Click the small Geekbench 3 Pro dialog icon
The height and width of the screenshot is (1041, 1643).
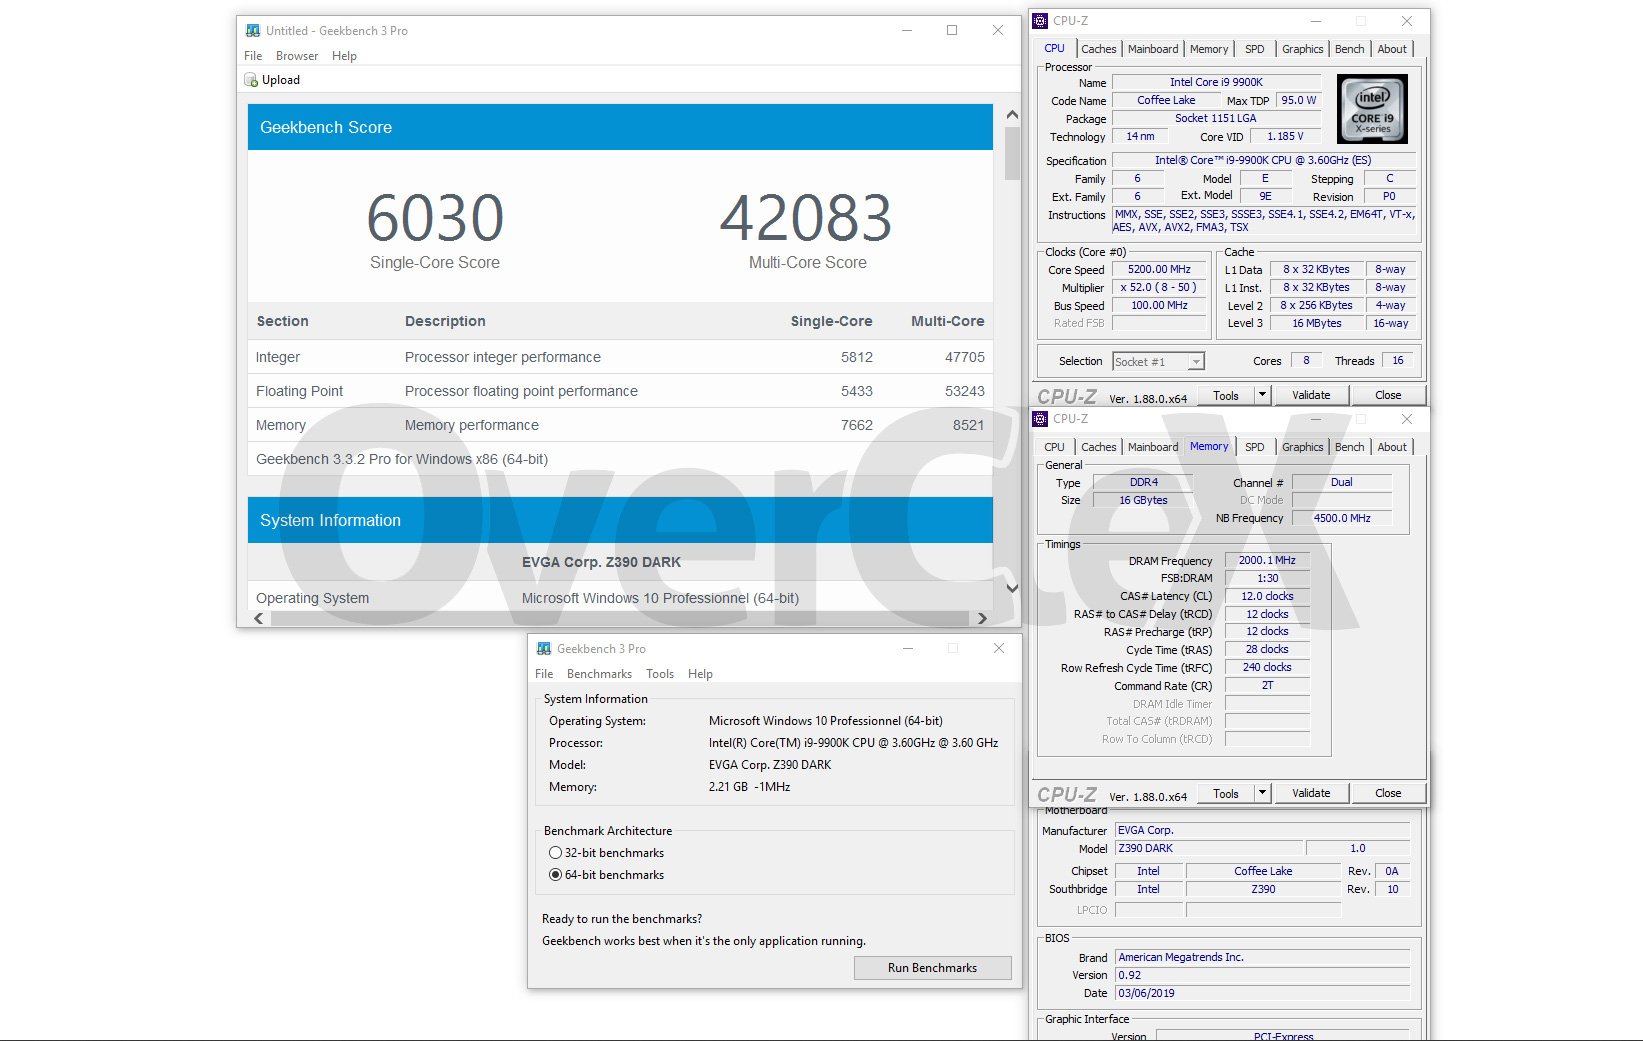click(x=544, y=649)
